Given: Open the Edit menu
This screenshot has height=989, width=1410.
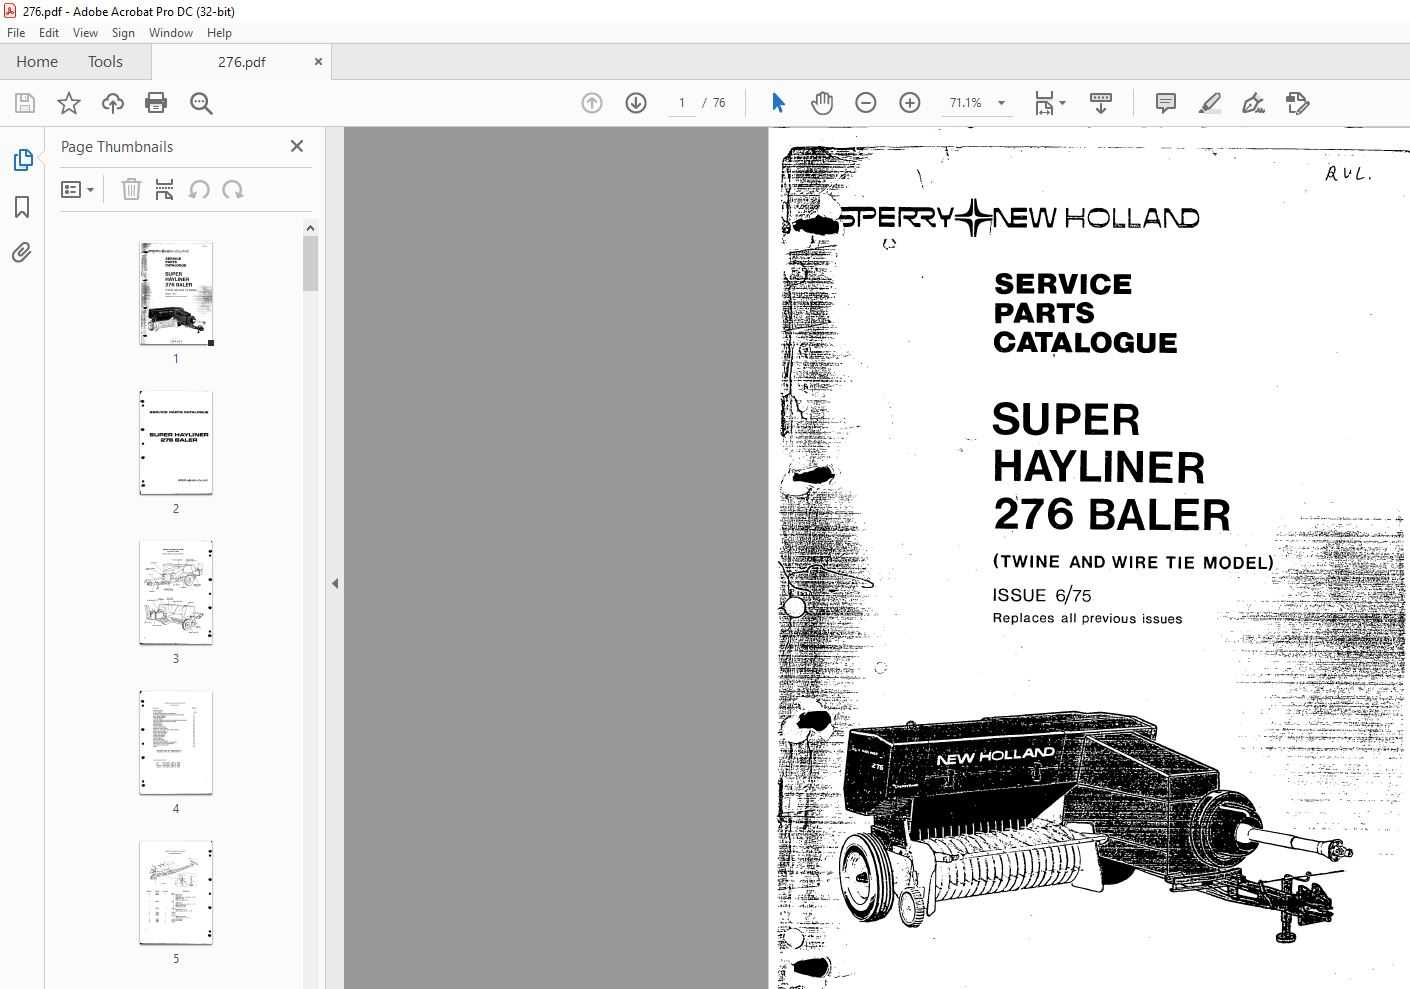Looking at the screenshot, I should (49, 32).
